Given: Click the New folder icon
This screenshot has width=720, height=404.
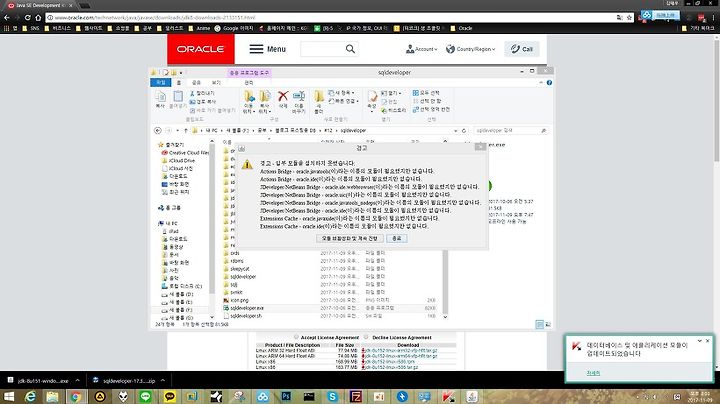Looking at the screenshot, I should tap(319, 101).
